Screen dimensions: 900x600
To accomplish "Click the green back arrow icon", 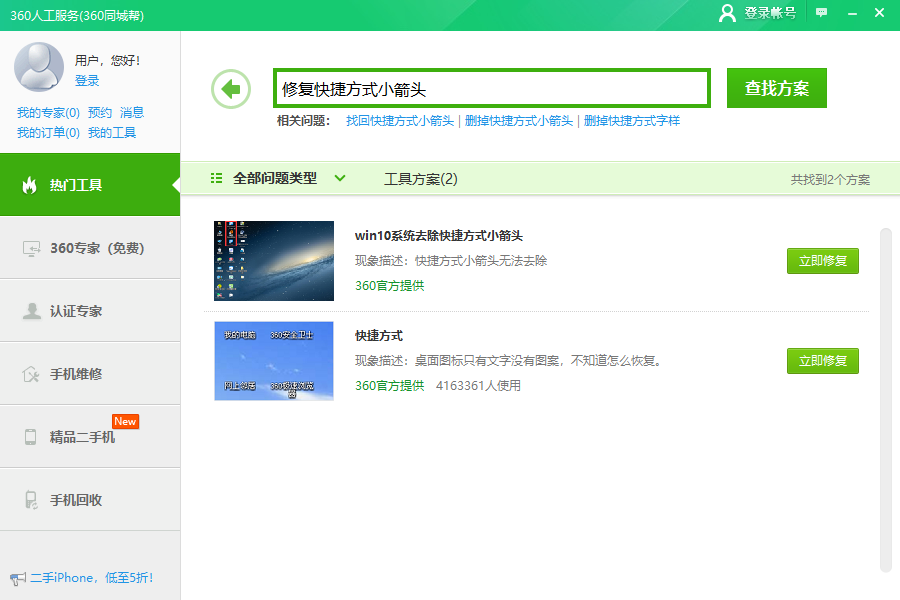I will pos(231,89).
